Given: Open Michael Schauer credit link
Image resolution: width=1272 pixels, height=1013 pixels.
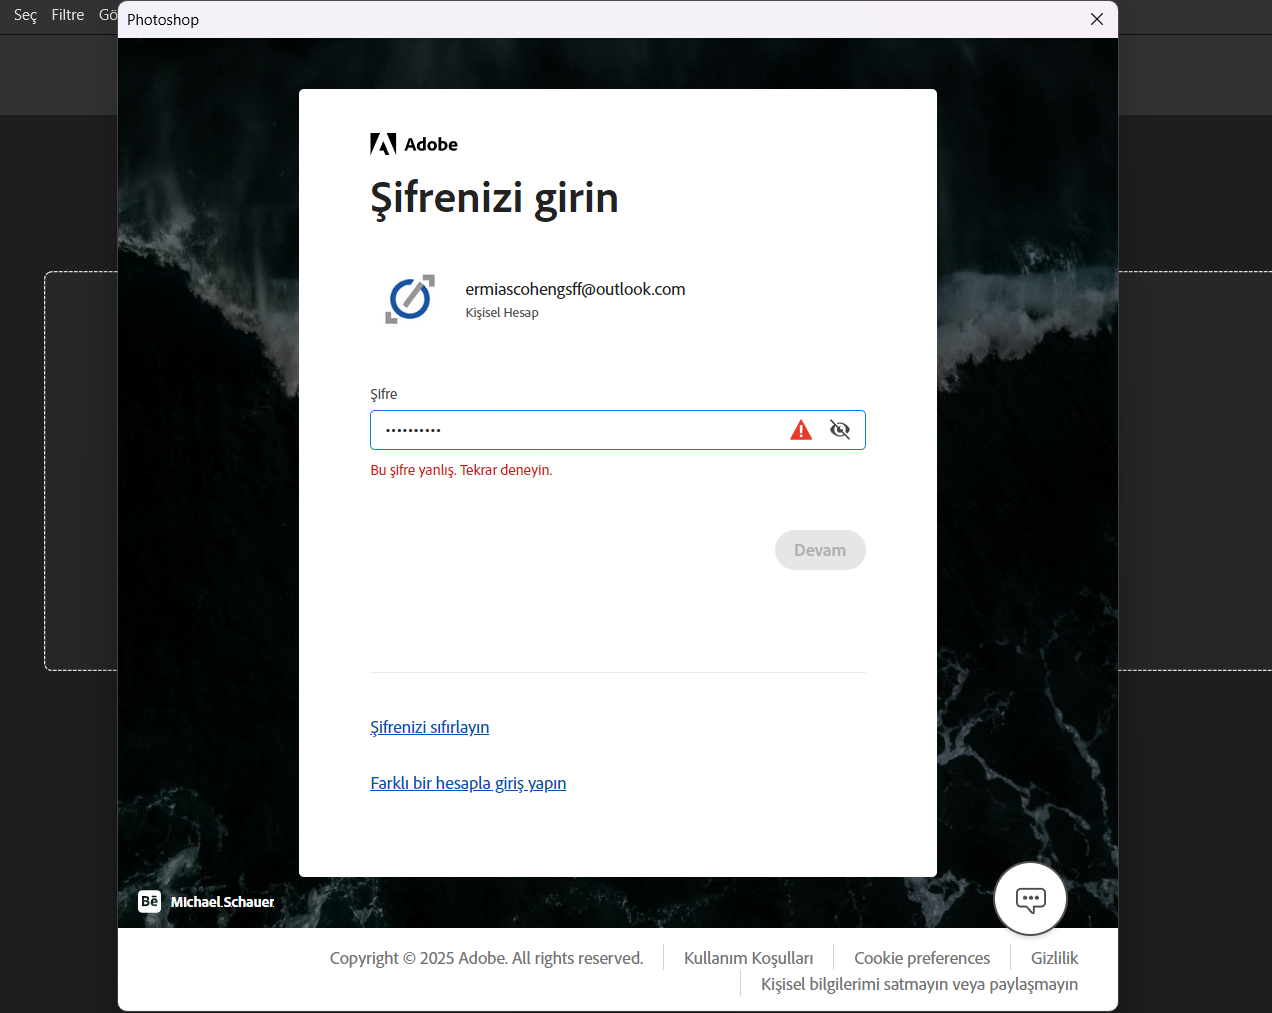Looking at the screenshot, I should [x=222, y=902].
